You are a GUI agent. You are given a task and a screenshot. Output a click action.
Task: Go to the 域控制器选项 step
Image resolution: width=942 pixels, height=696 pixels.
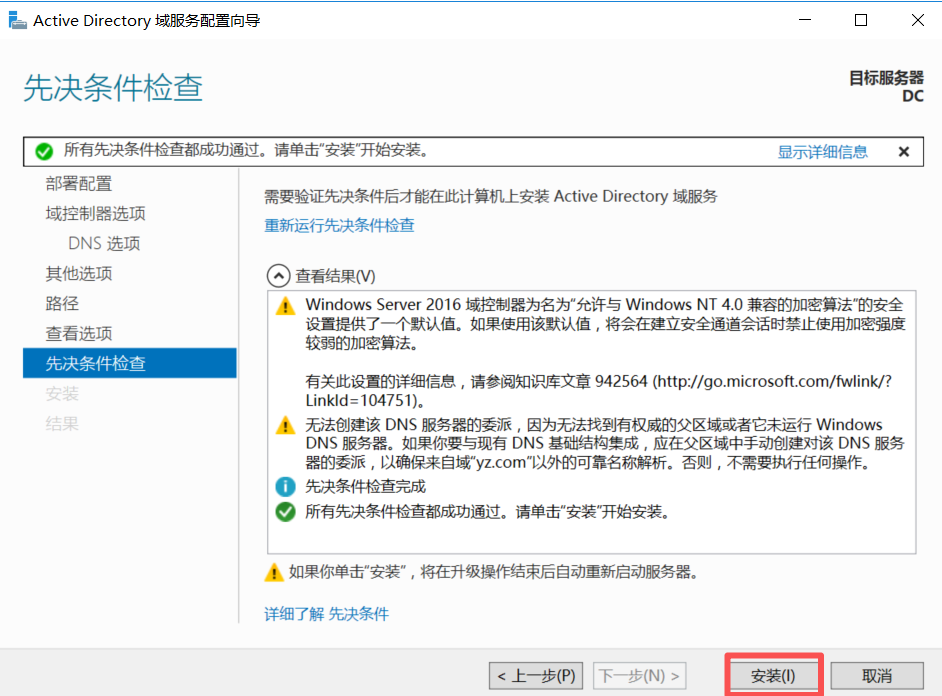click(x=96, y=214)
